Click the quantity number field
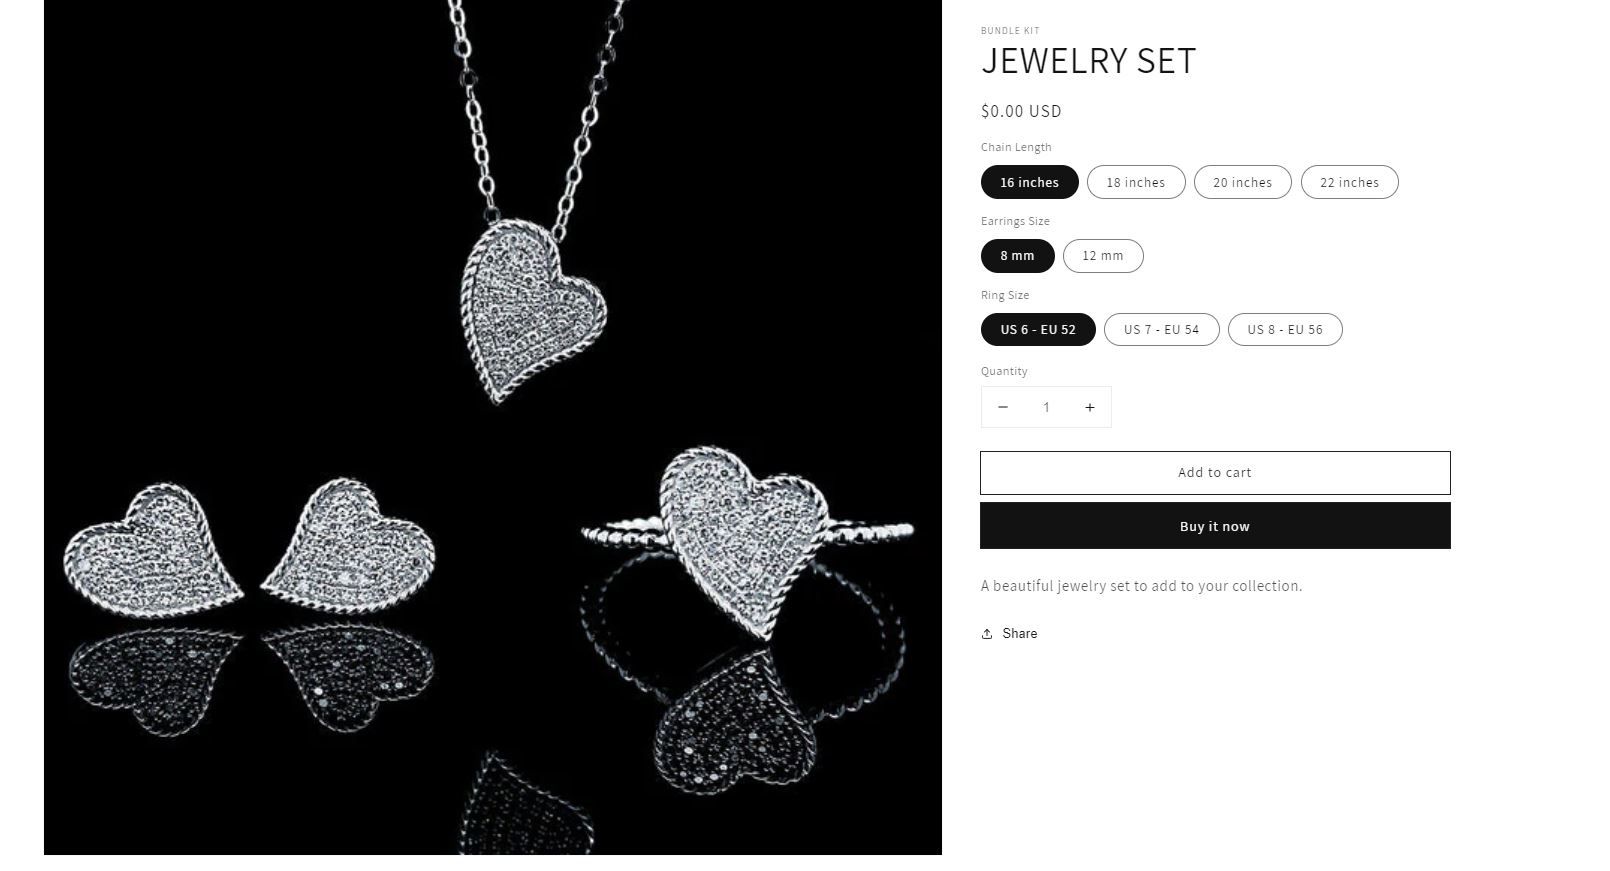The height and width of the screenshot is (871, 1610). [x=1046, y=407]
